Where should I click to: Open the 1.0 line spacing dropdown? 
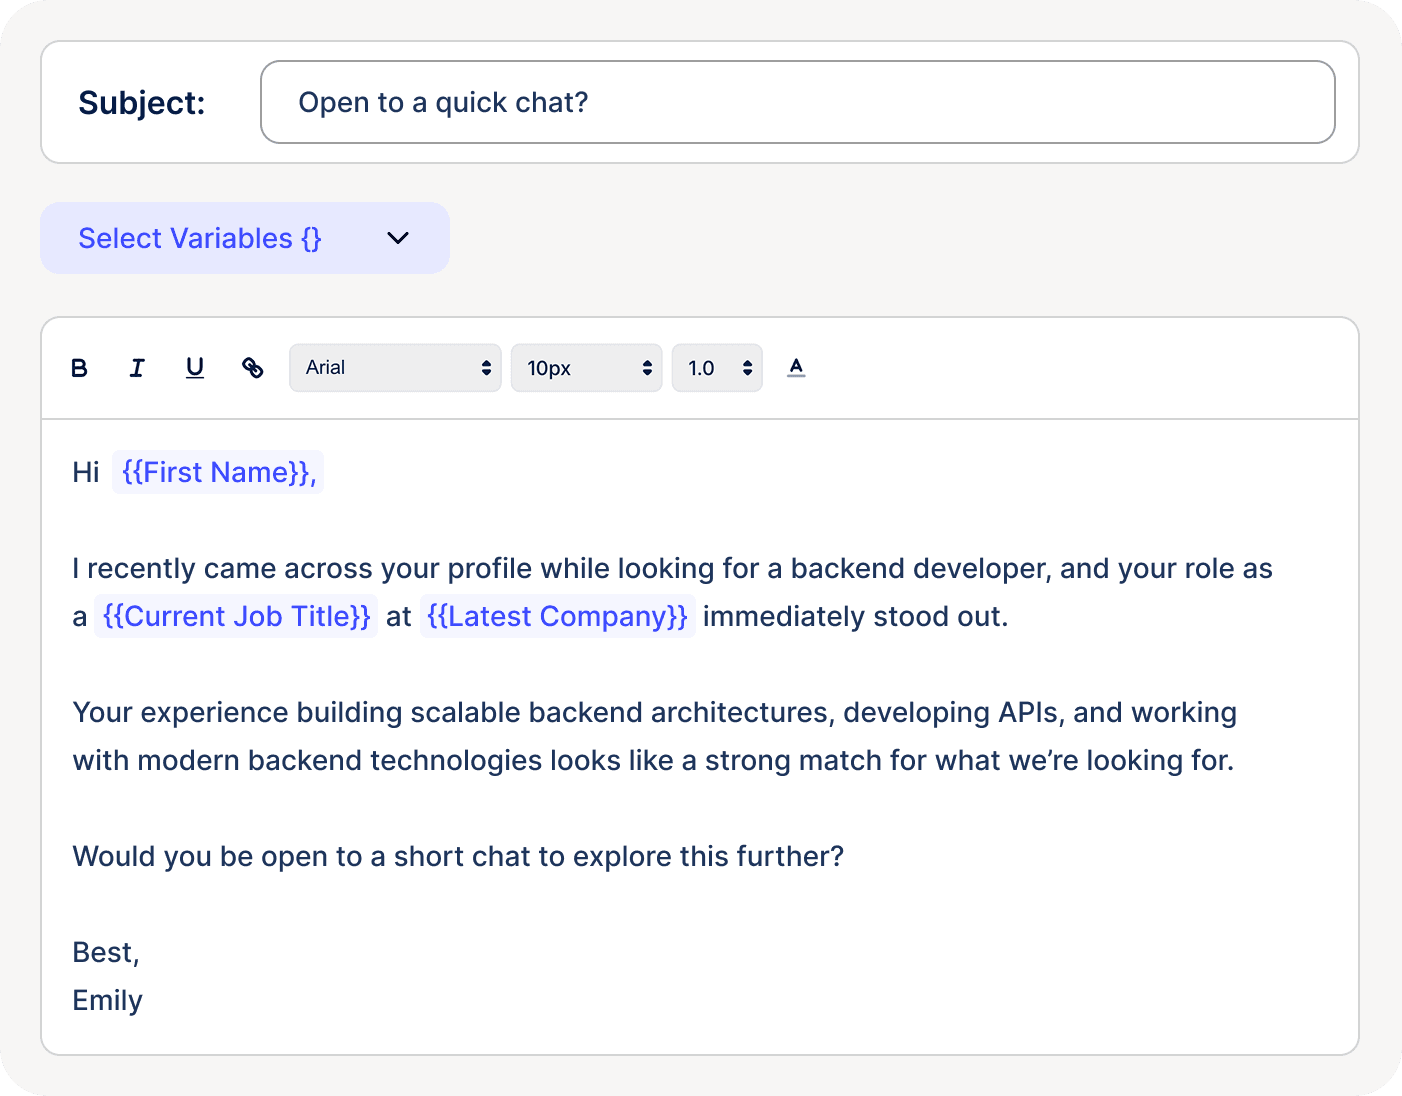point(717,368)
